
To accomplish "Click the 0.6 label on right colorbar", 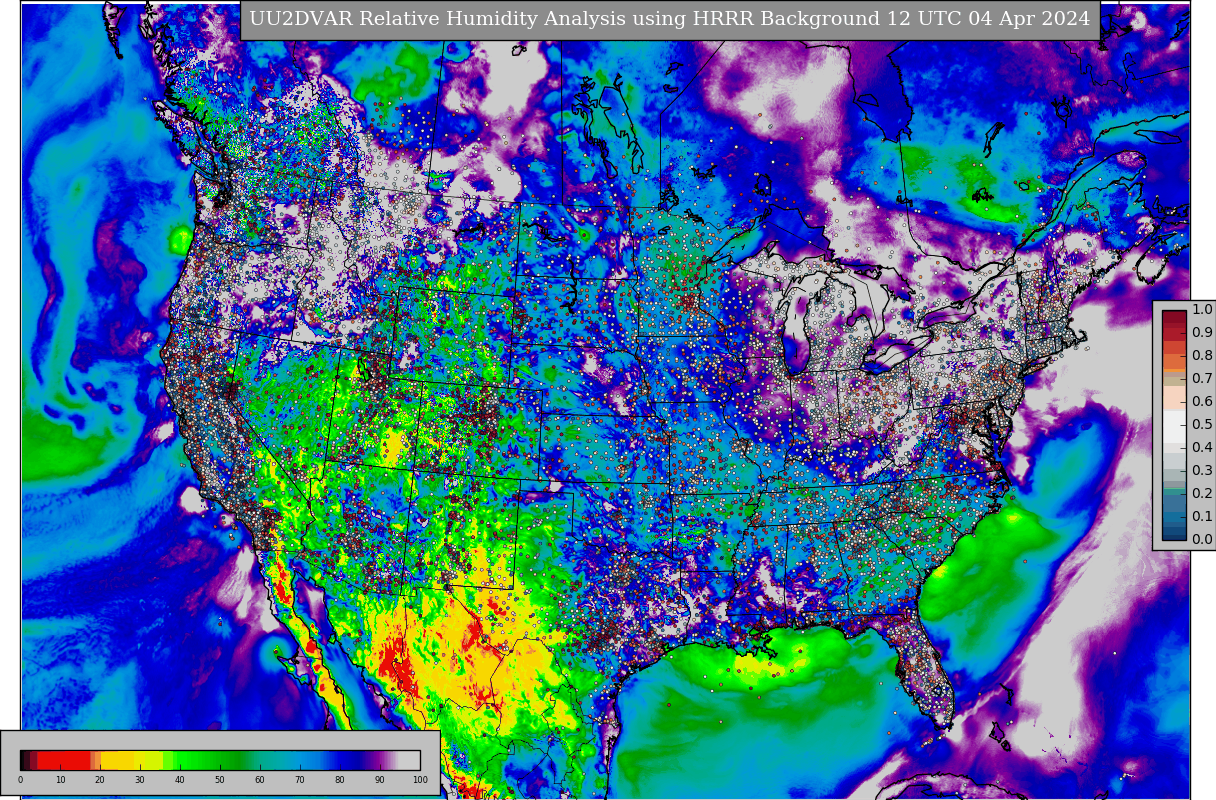I will (1202, 402).
